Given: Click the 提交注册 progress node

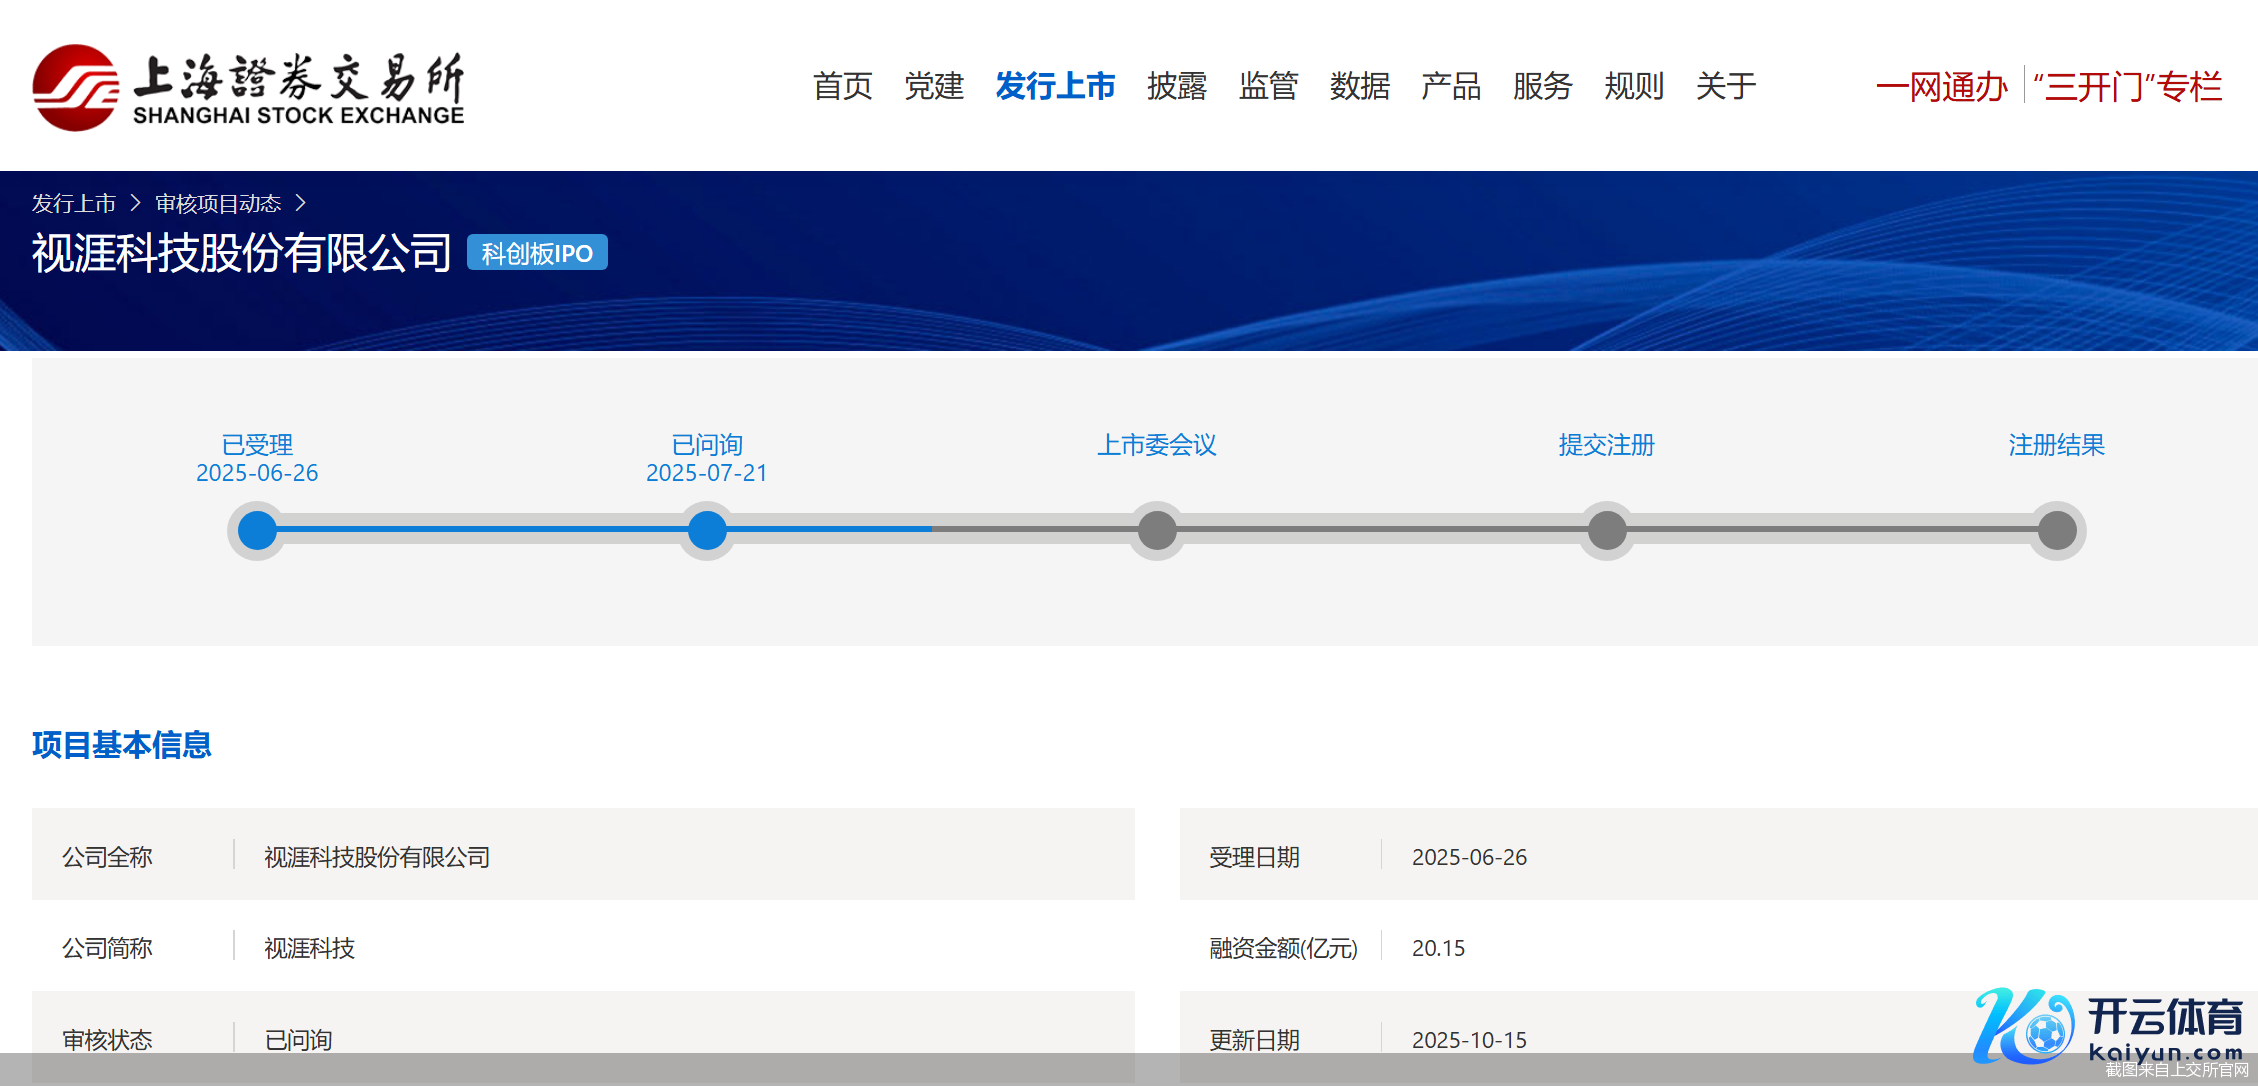Looking at the screenshot, I should (x=1607, y=530).
